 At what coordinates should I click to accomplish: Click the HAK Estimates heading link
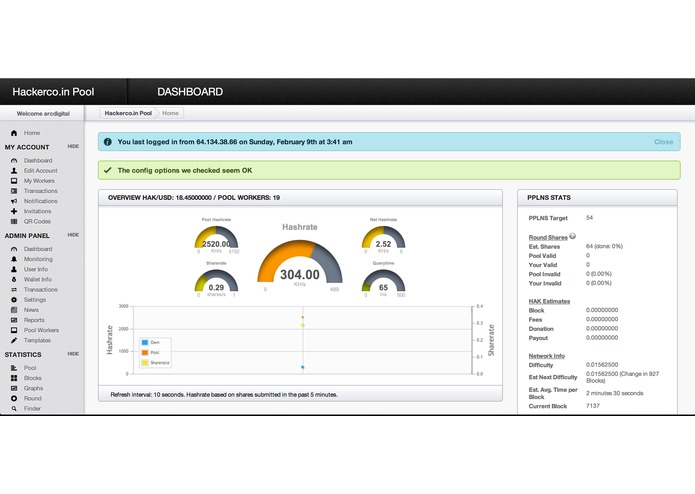tap(549, 301)
